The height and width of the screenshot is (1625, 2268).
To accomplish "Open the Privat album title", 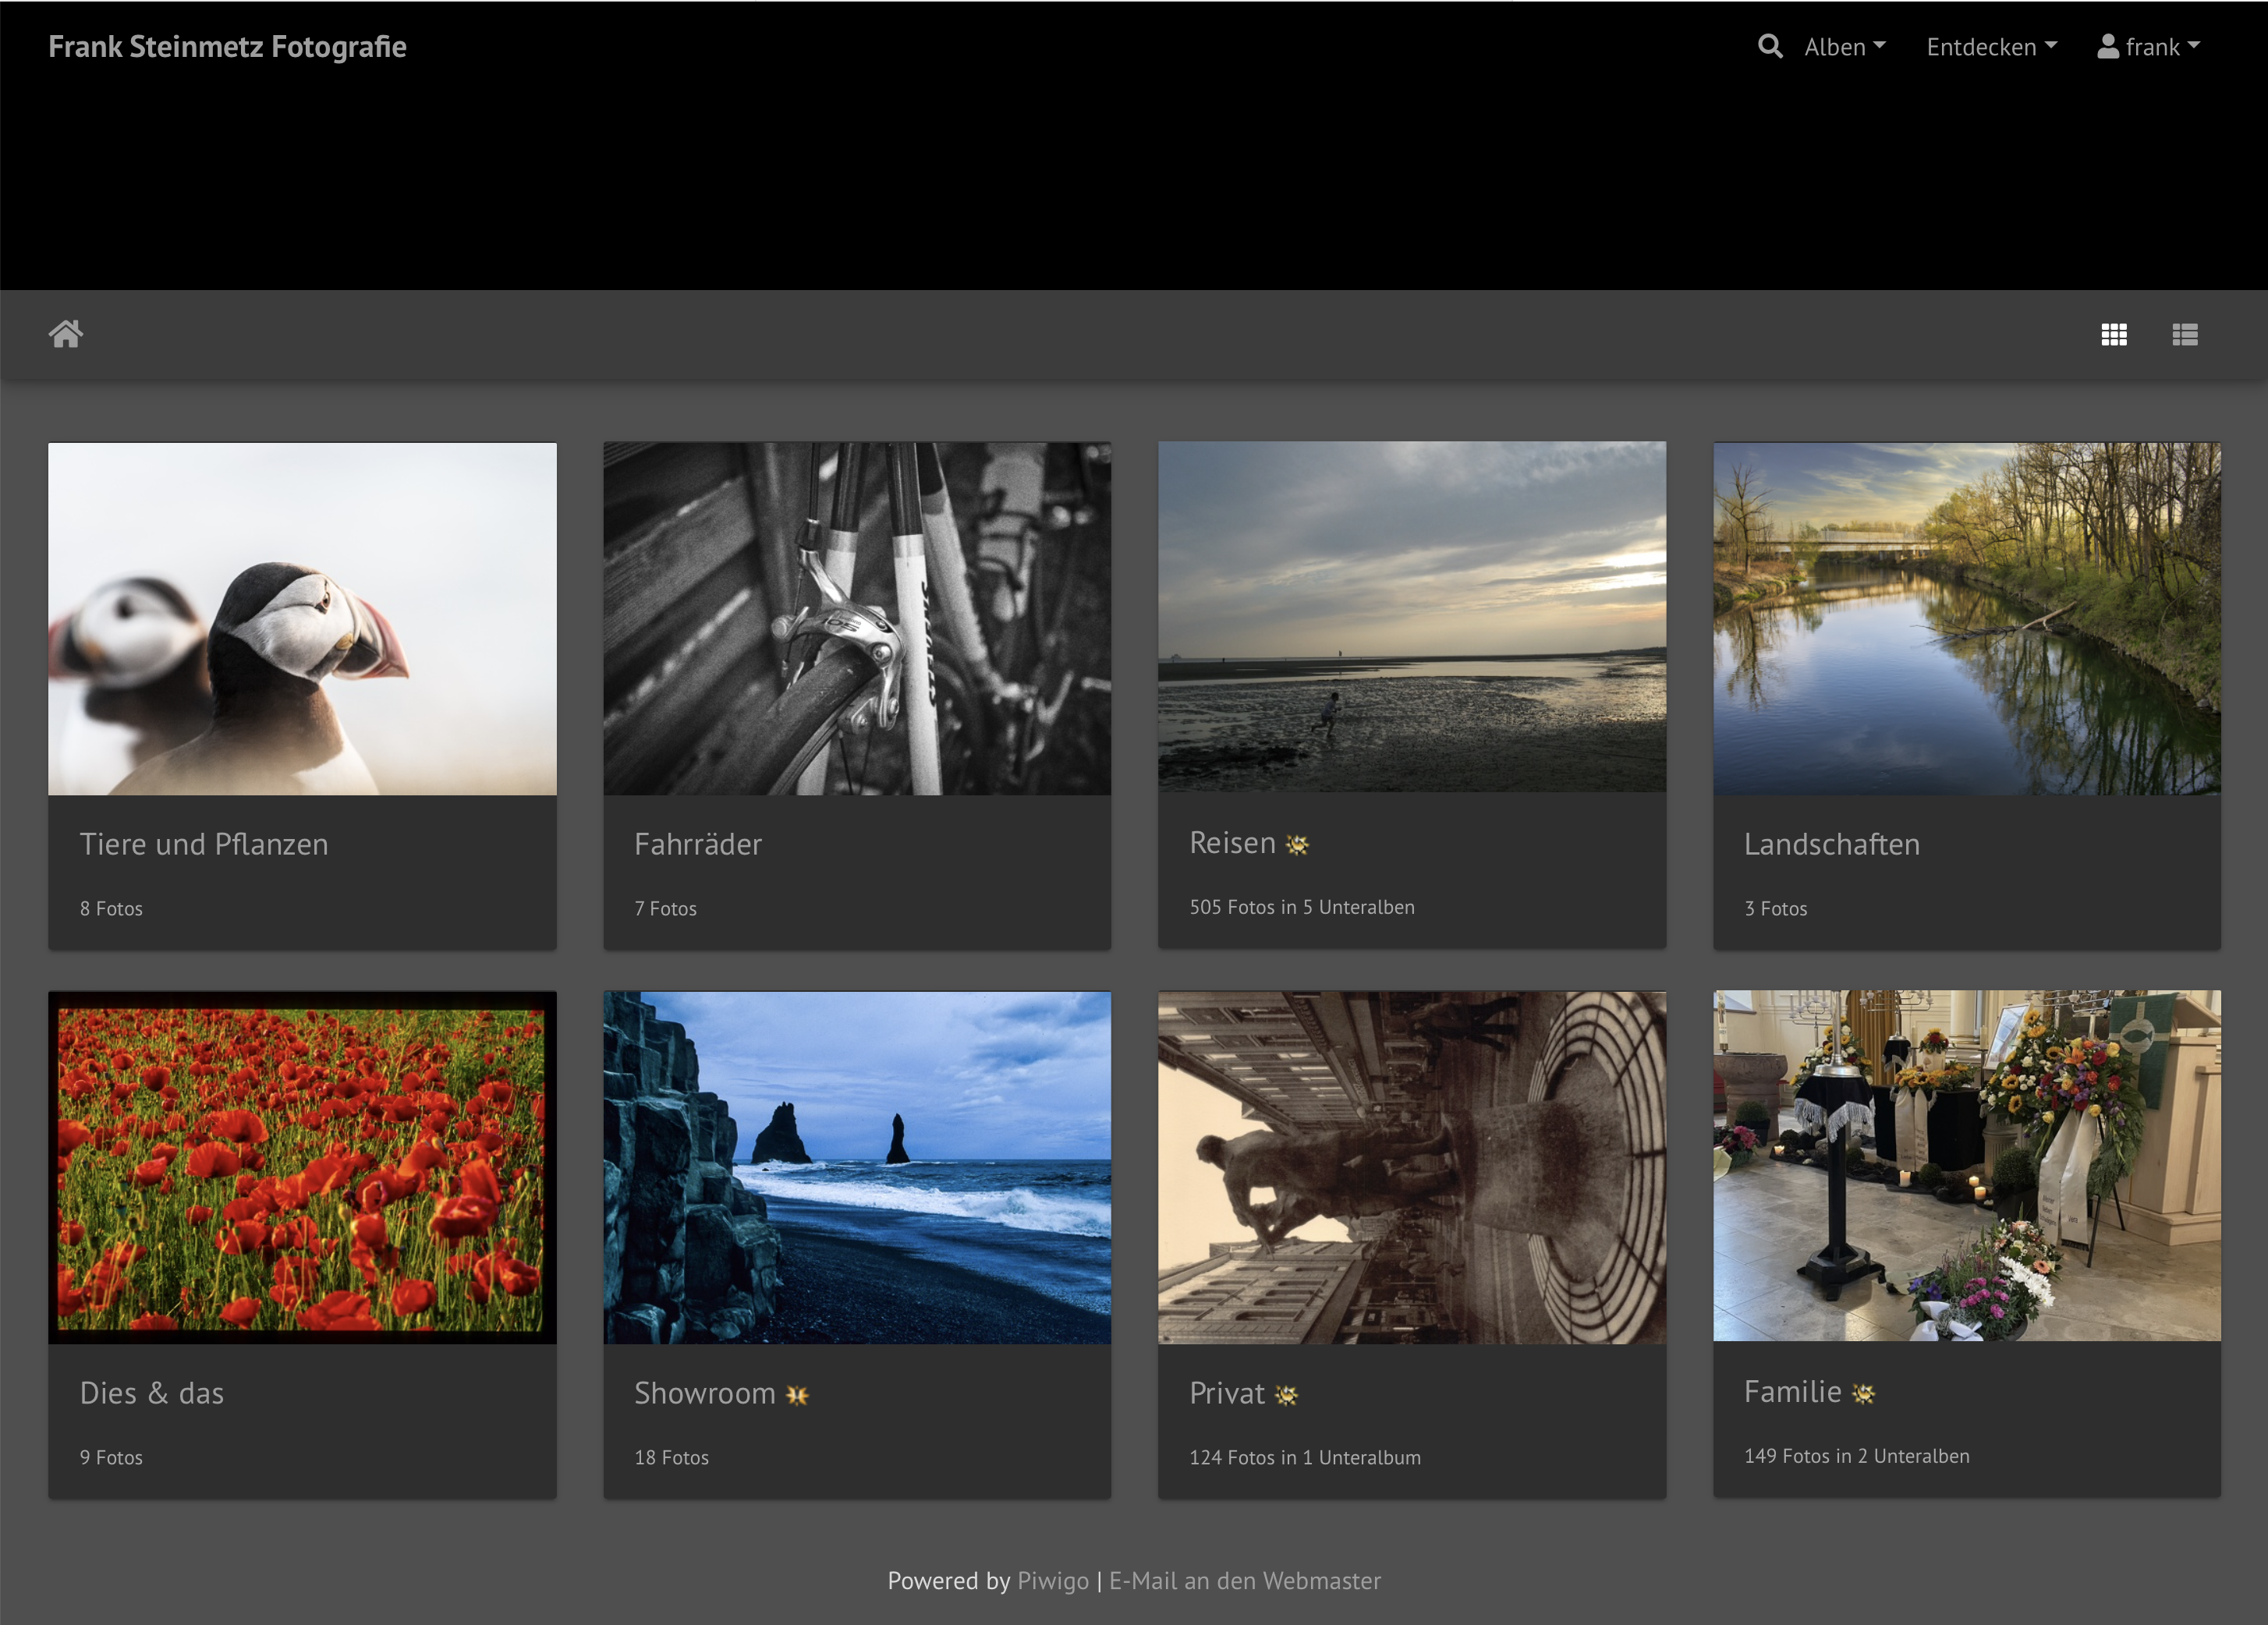I will tap(1227, 1394).
